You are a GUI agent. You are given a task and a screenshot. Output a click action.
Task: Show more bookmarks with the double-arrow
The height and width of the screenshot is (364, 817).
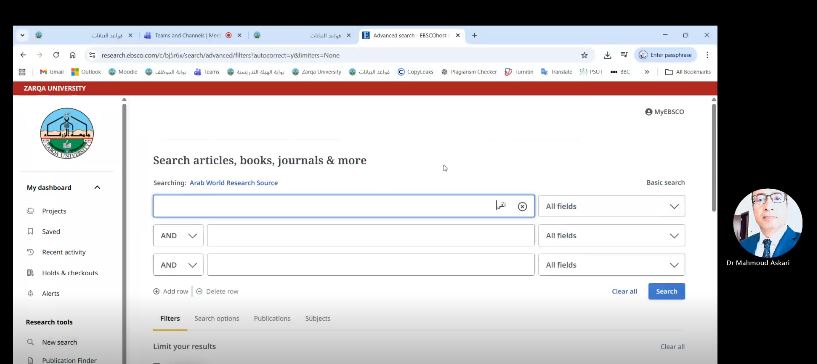click(x=647, y=72)
